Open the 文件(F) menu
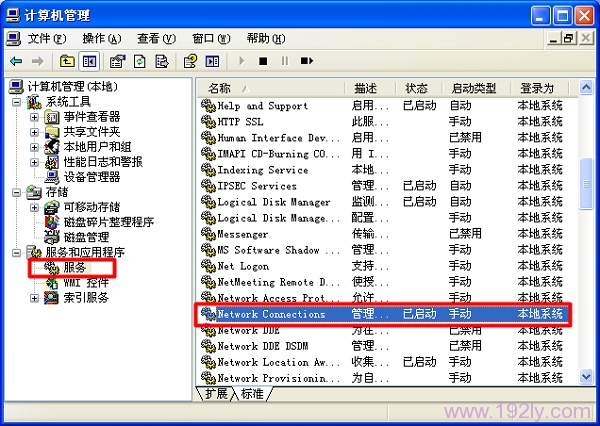 point(47,39)
